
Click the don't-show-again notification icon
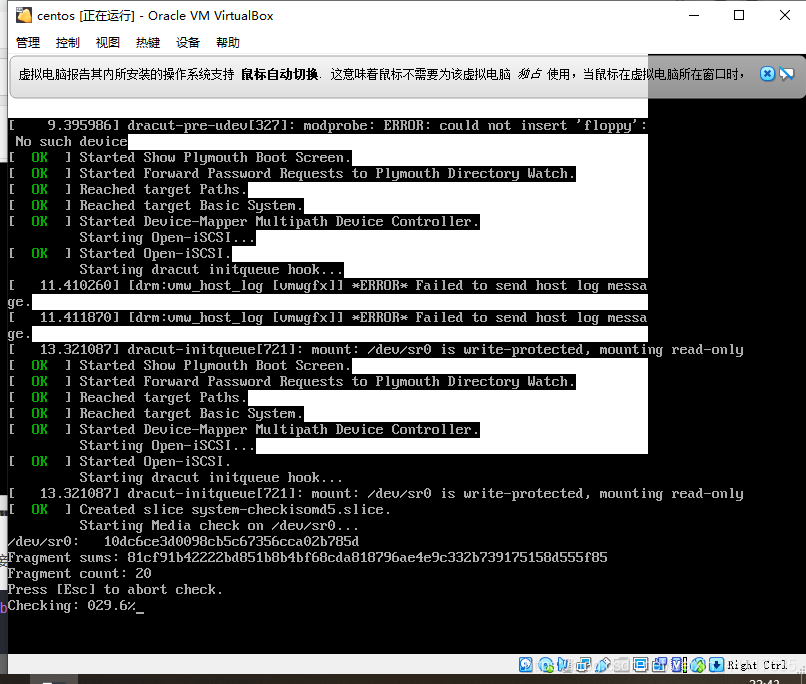(x=786, y=74)
